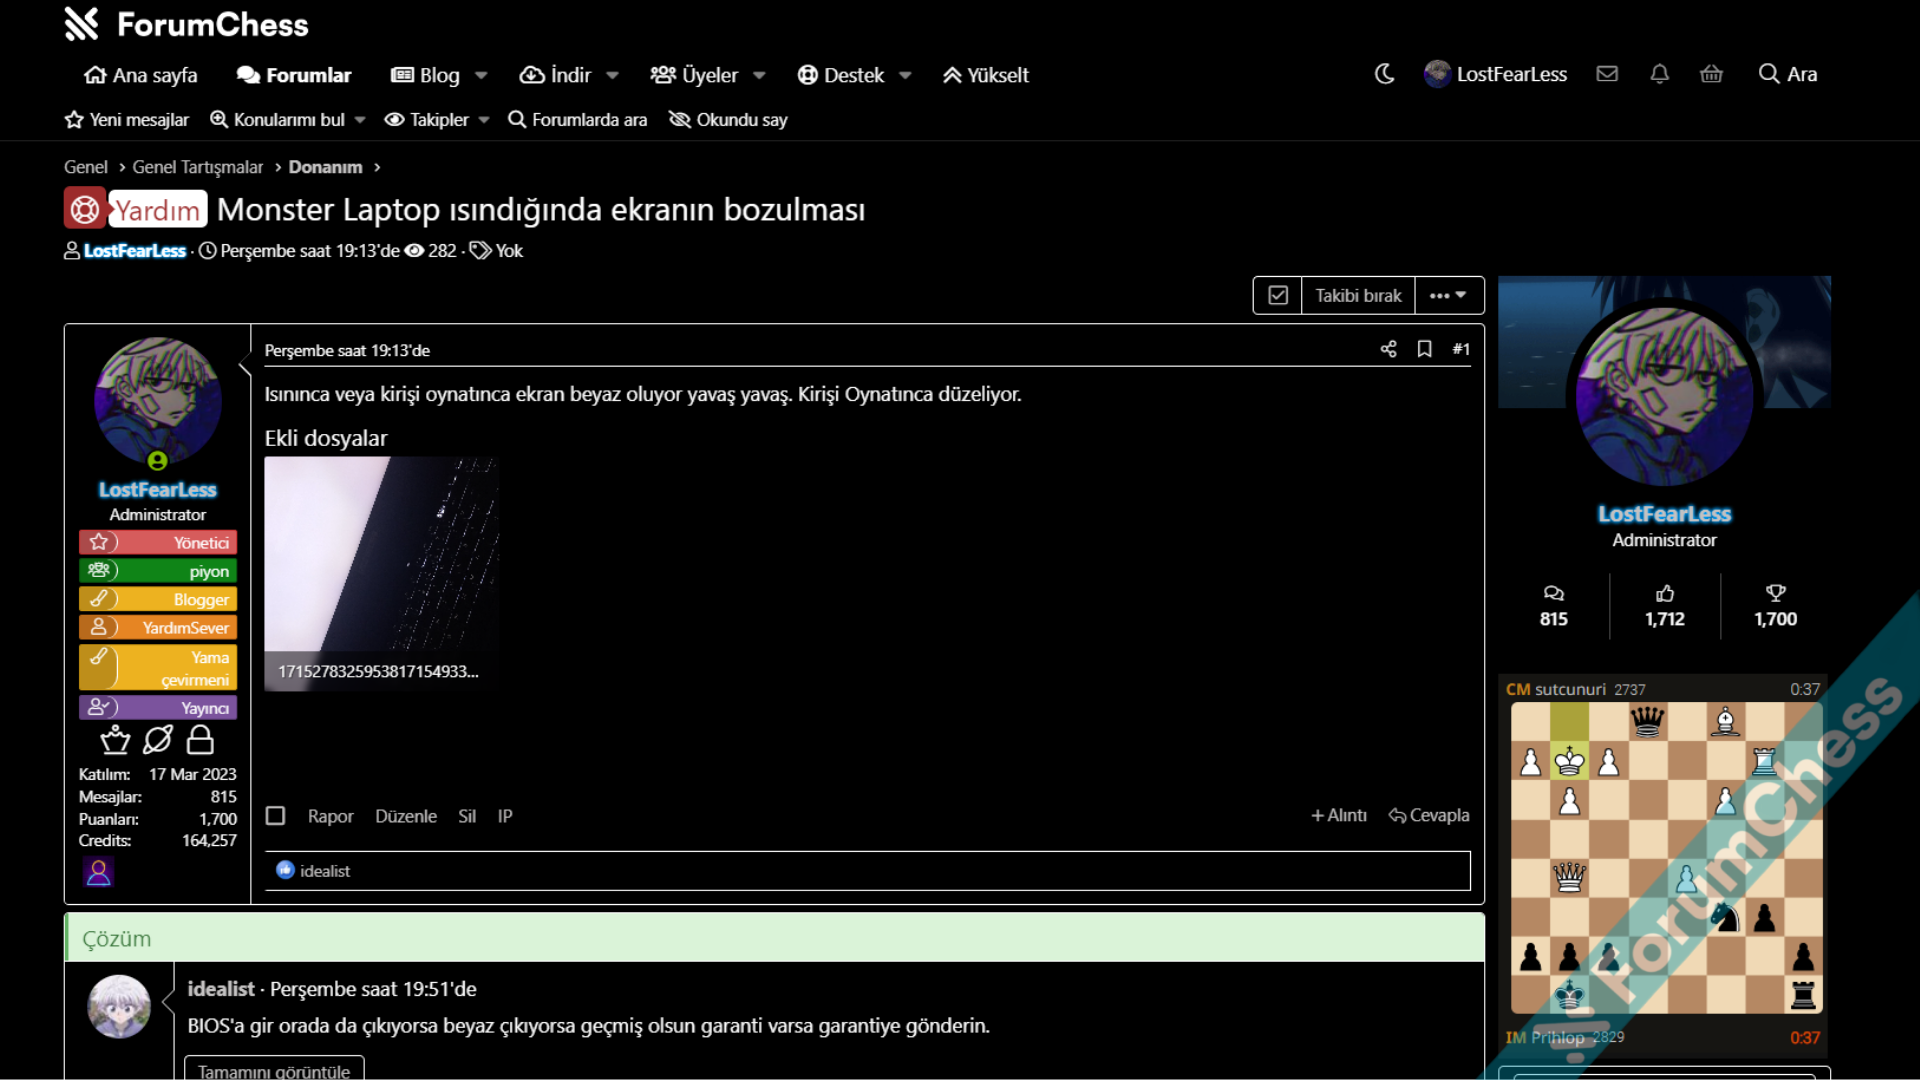This screenshot has height=1080, width=1920.
Task: Click the ForumChess logo
Action: [187, 24]
